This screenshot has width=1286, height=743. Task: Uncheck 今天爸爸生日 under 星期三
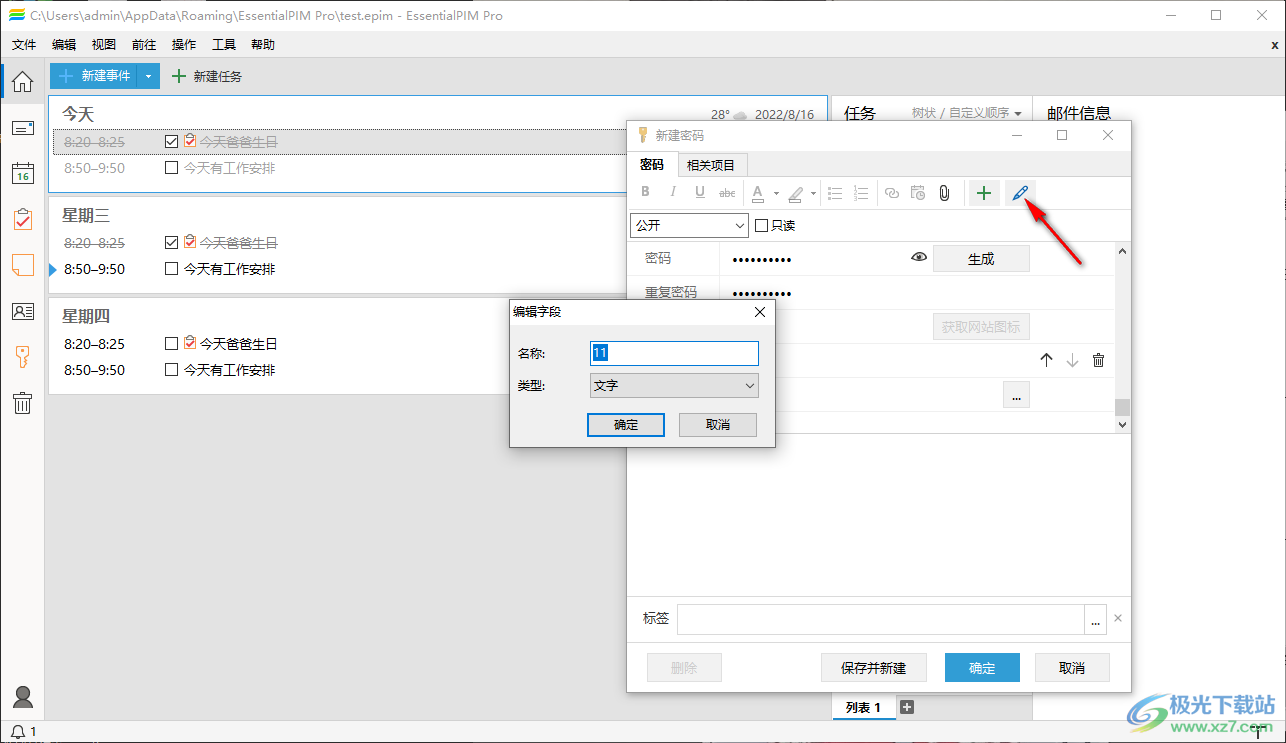pos(171,242)
